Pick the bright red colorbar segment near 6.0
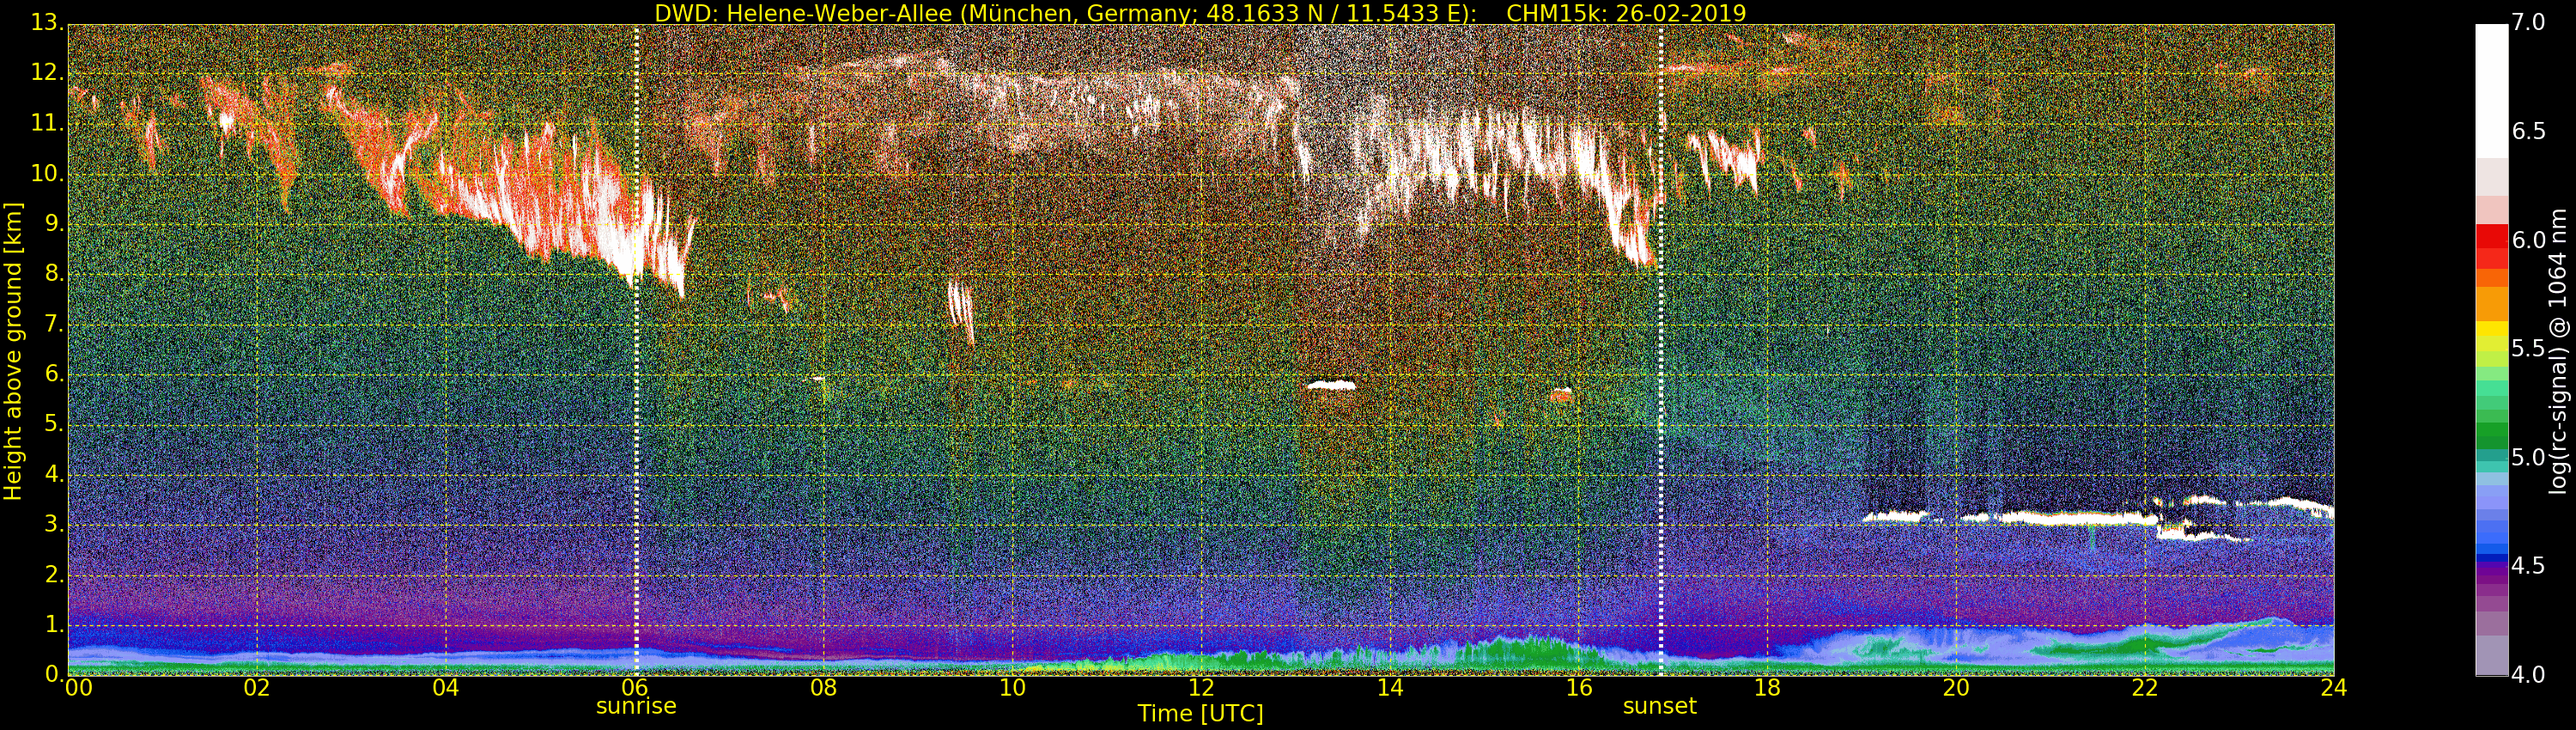2576x730 pixels. [2491, 235]
